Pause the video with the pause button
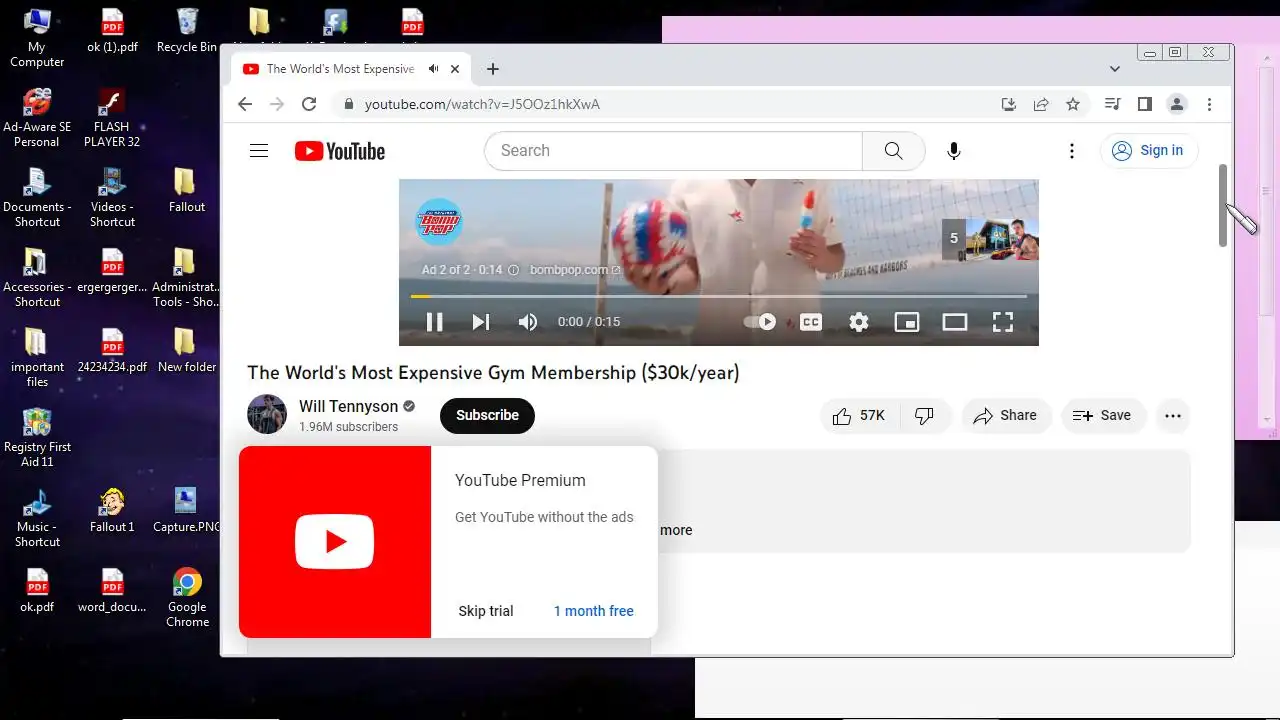The width and height of the screenshot is (1280, 720). coord(434,322)
